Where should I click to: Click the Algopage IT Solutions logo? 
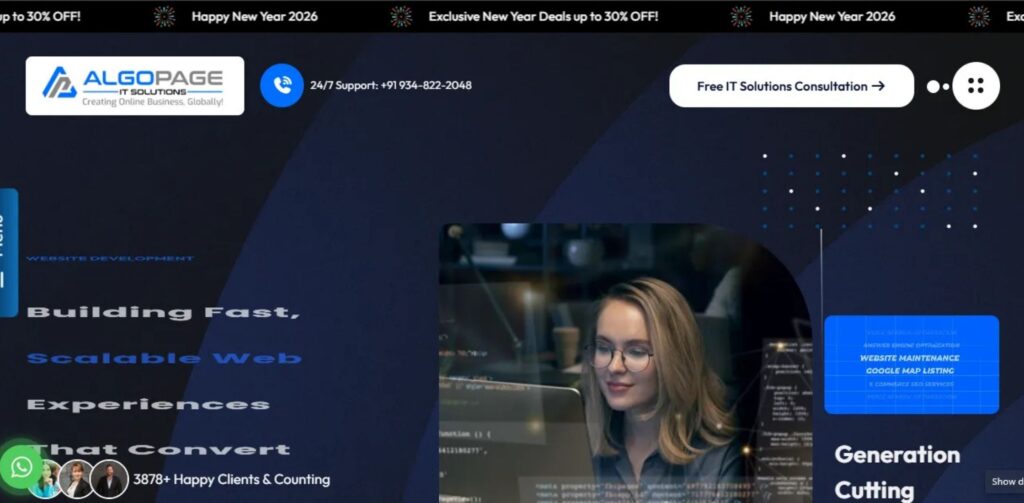134,86
